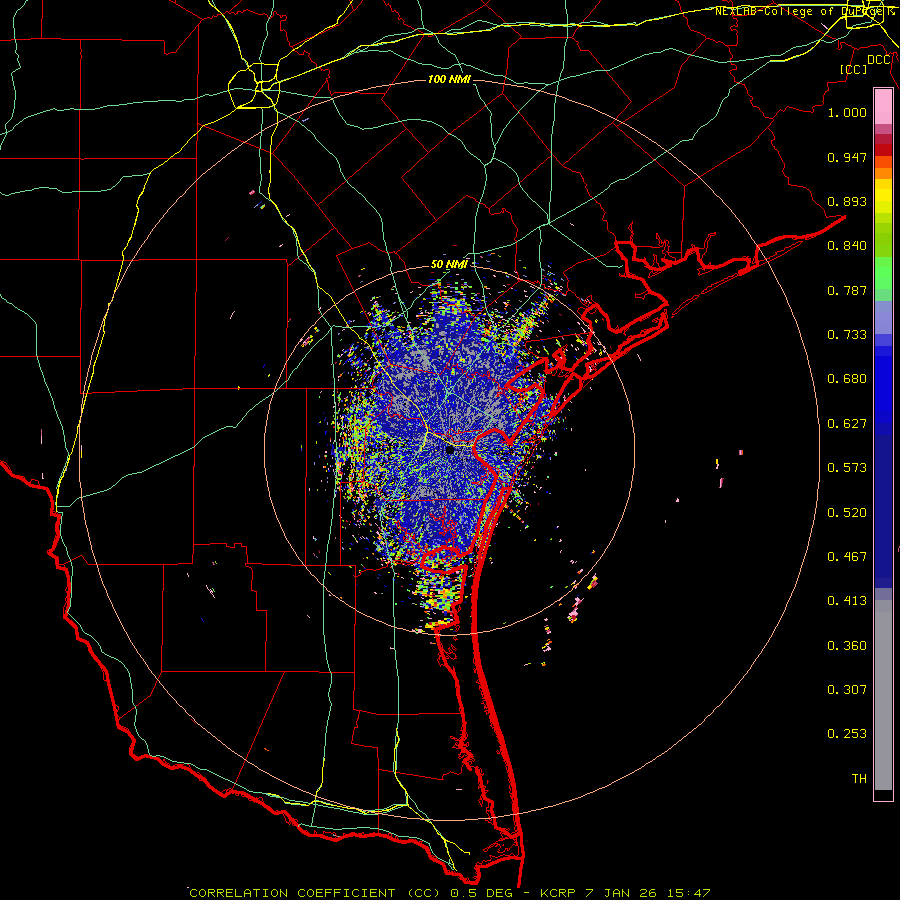The image size is (900, 900).
Task: Select the 0.680 scale value
Action: [847, 379]
